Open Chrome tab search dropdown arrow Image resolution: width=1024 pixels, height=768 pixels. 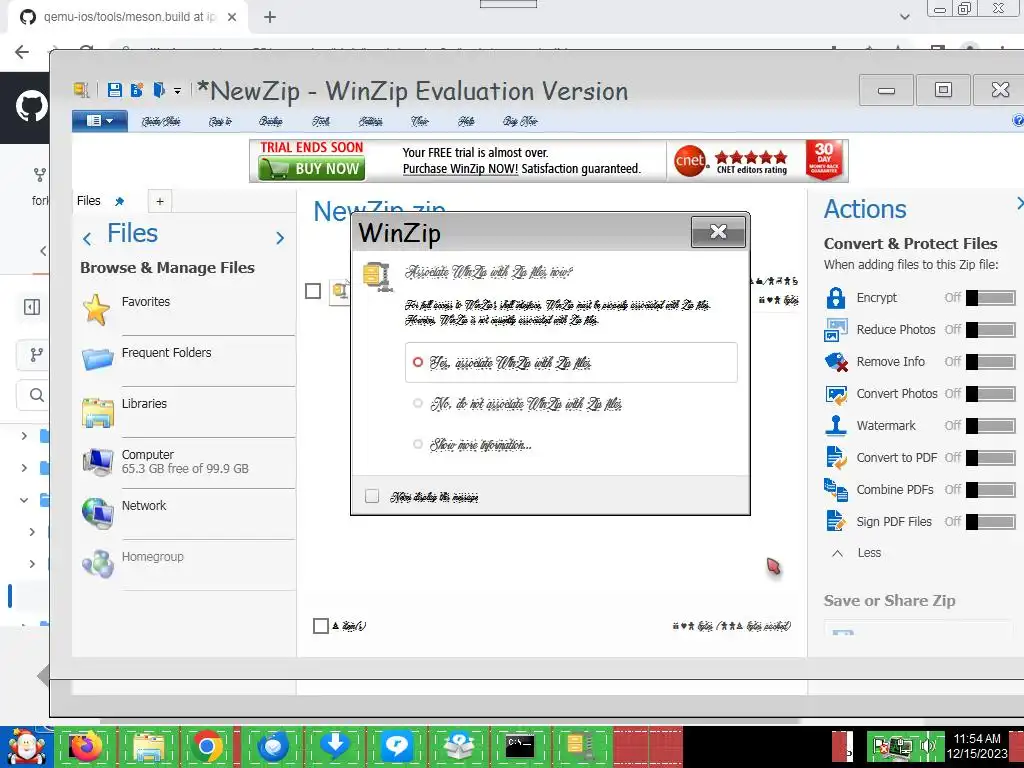[x=904, y=17]
